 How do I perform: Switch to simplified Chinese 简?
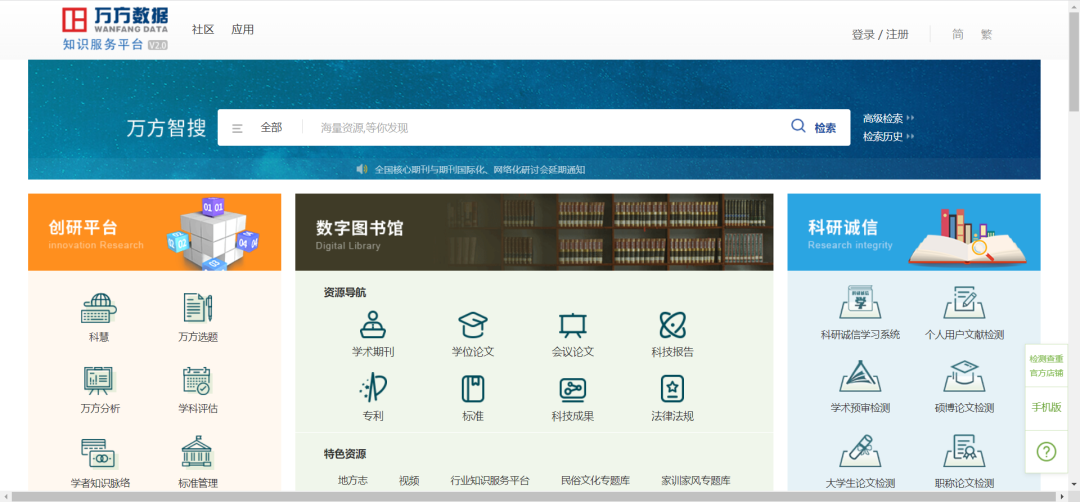957,34
